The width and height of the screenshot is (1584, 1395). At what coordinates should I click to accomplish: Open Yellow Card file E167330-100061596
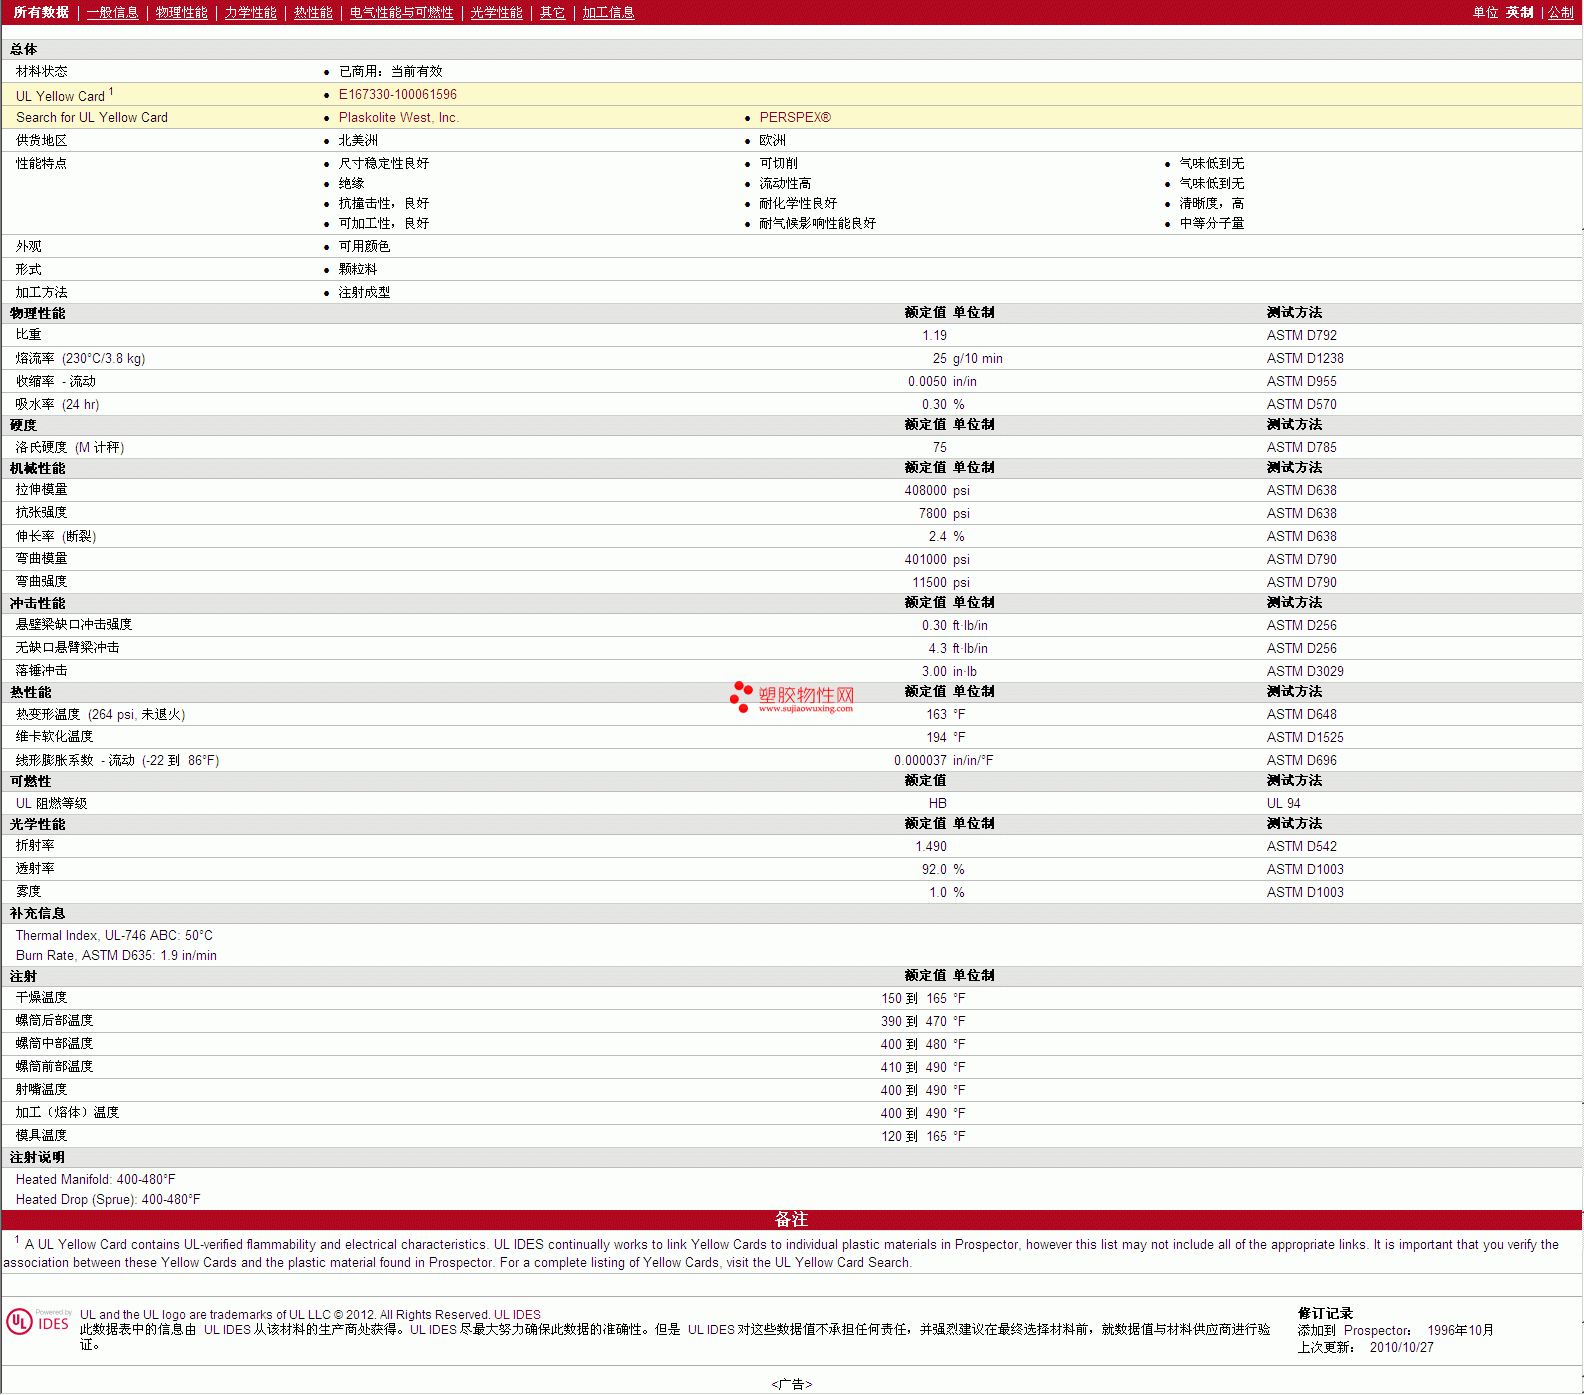tap(397, 95)
